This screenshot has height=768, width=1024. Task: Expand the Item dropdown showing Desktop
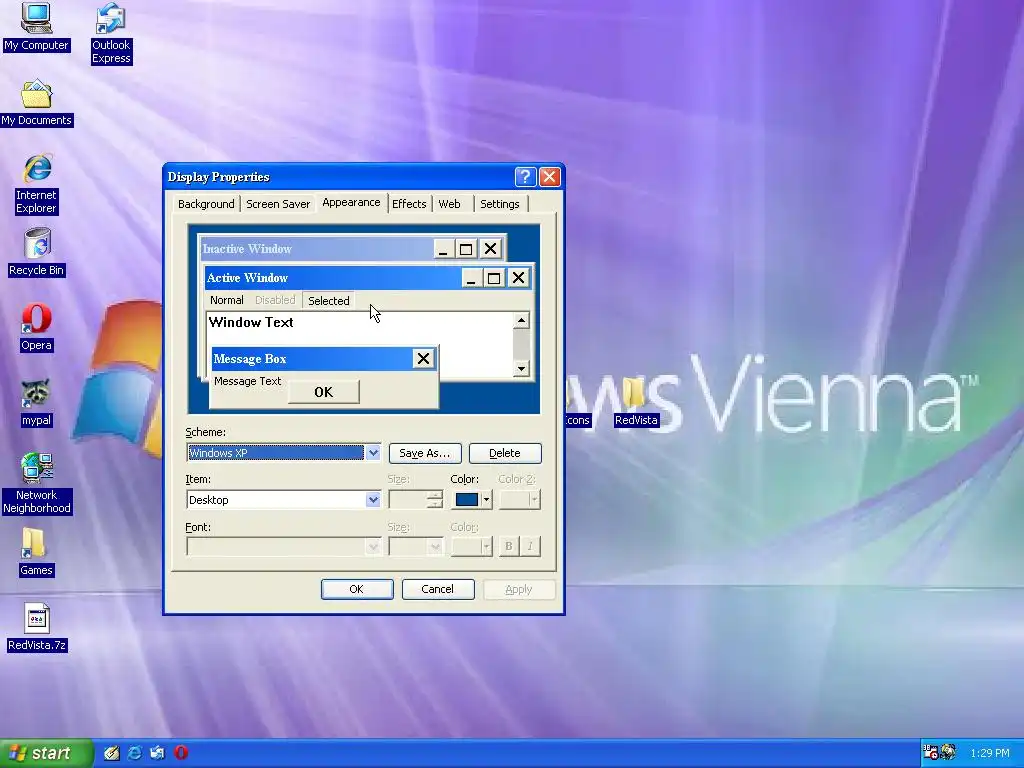tap(372, 500)
